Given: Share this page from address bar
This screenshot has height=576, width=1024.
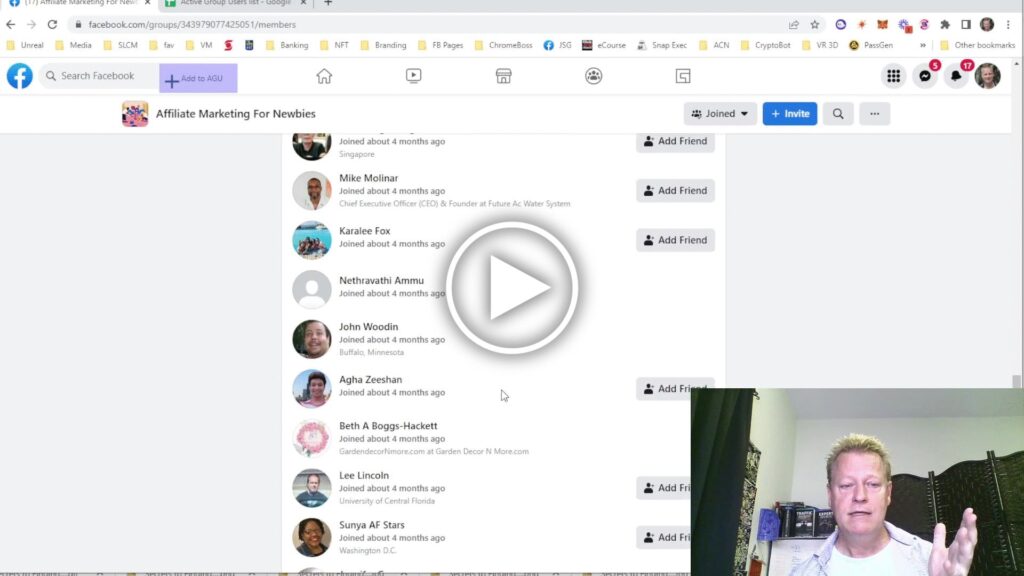Looking at the screenshot, I should click(x=793, y=25).
